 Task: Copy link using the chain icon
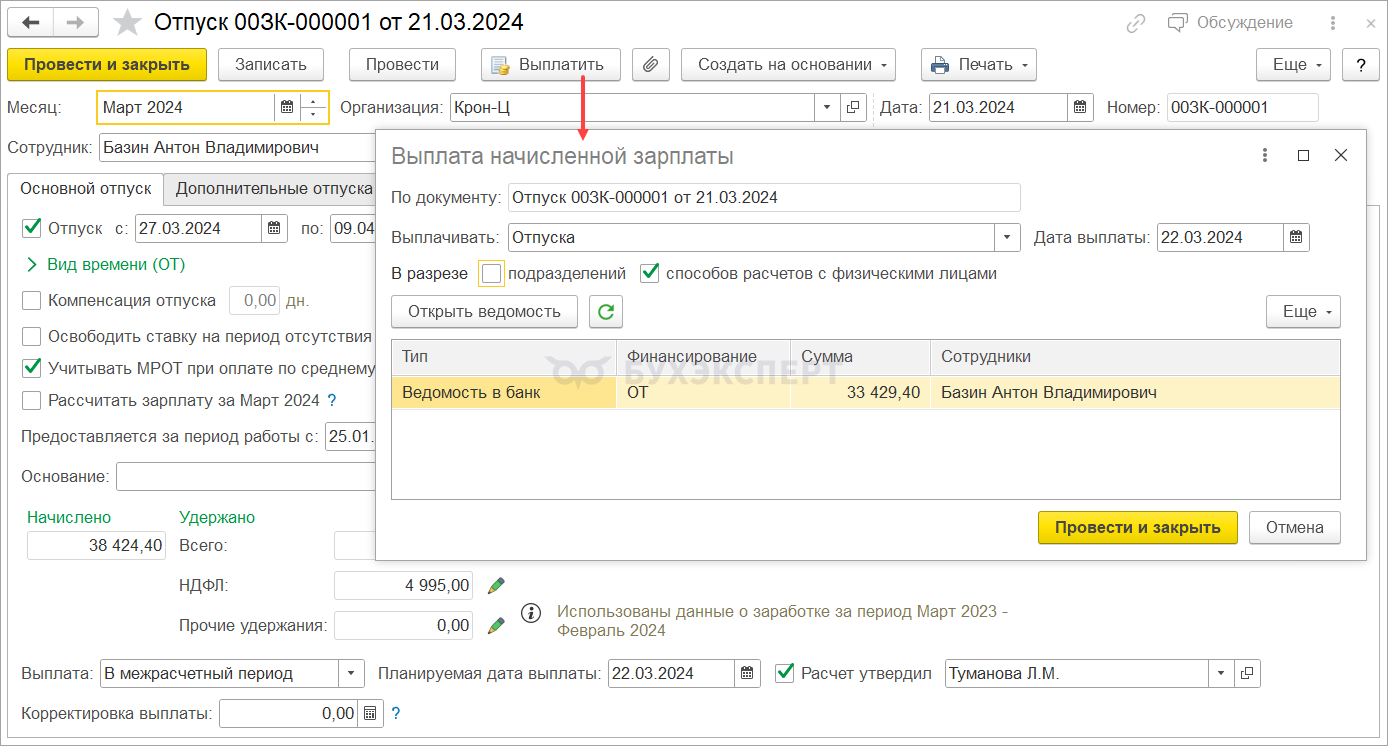tap(1135, 23)
